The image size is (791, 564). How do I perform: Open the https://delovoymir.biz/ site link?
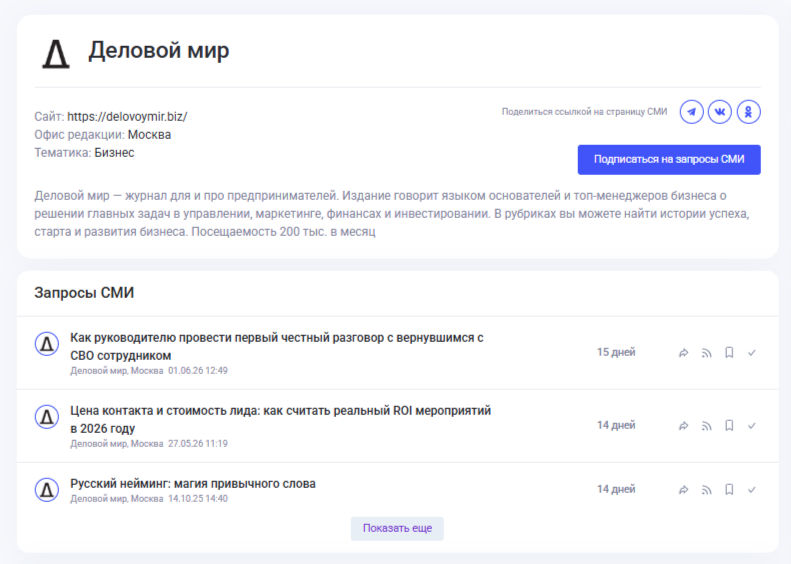pyautogui.click(x=127, y=117)
